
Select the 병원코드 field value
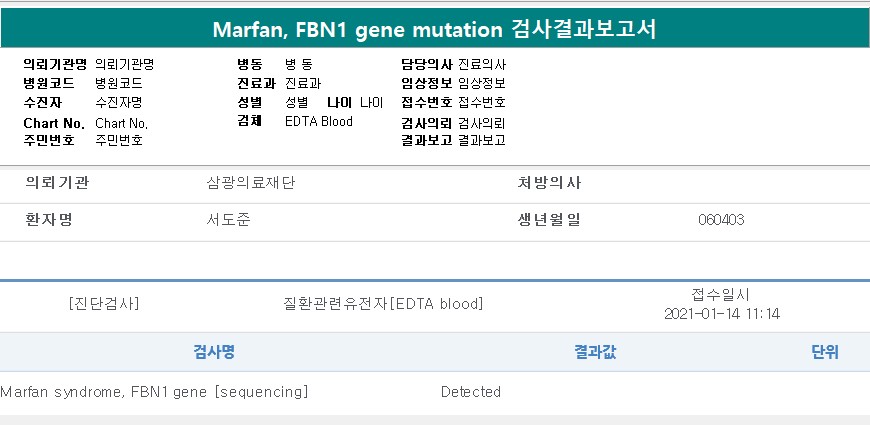pyautogui.click(x=118, y=83)
